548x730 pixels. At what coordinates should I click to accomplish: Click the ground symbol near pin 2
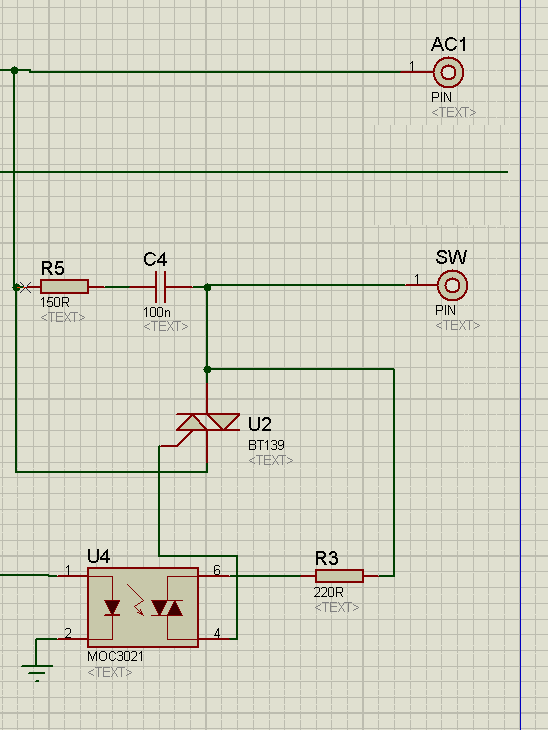37,672
